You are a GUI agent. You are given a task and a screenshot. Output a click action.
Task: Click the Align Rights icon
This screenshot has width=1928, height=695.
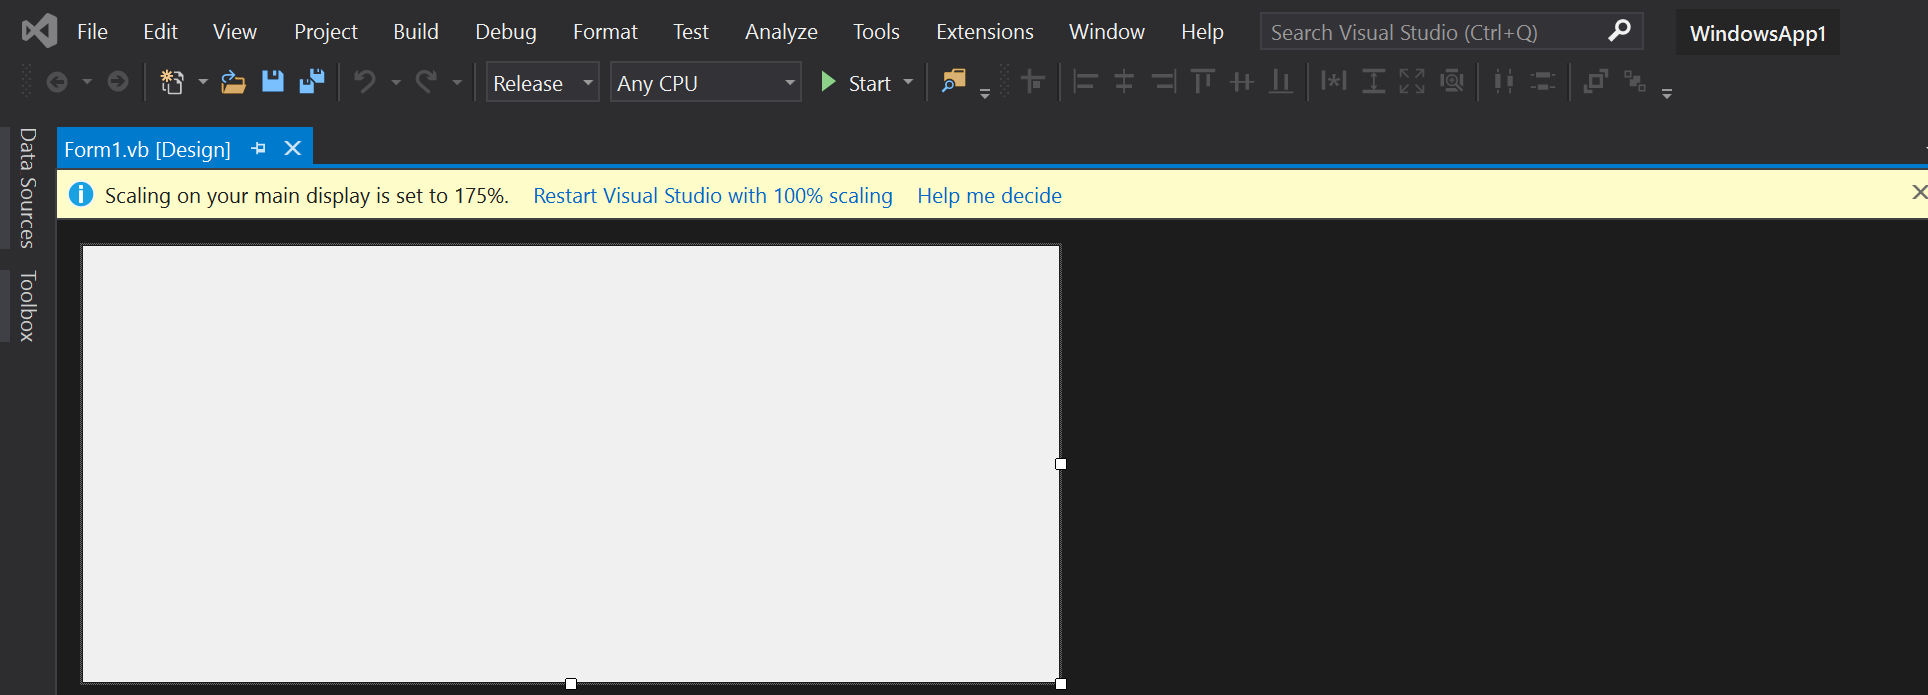1163,81
